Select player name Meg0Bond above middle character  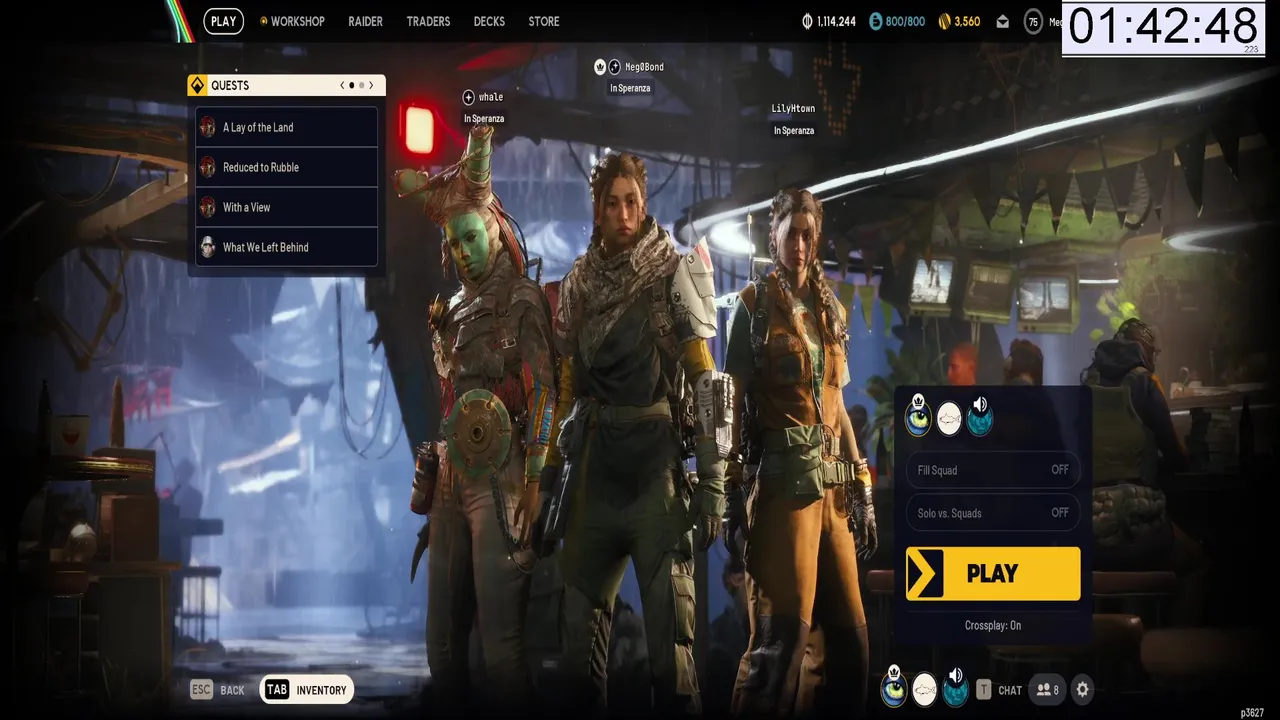pos(644,67)
